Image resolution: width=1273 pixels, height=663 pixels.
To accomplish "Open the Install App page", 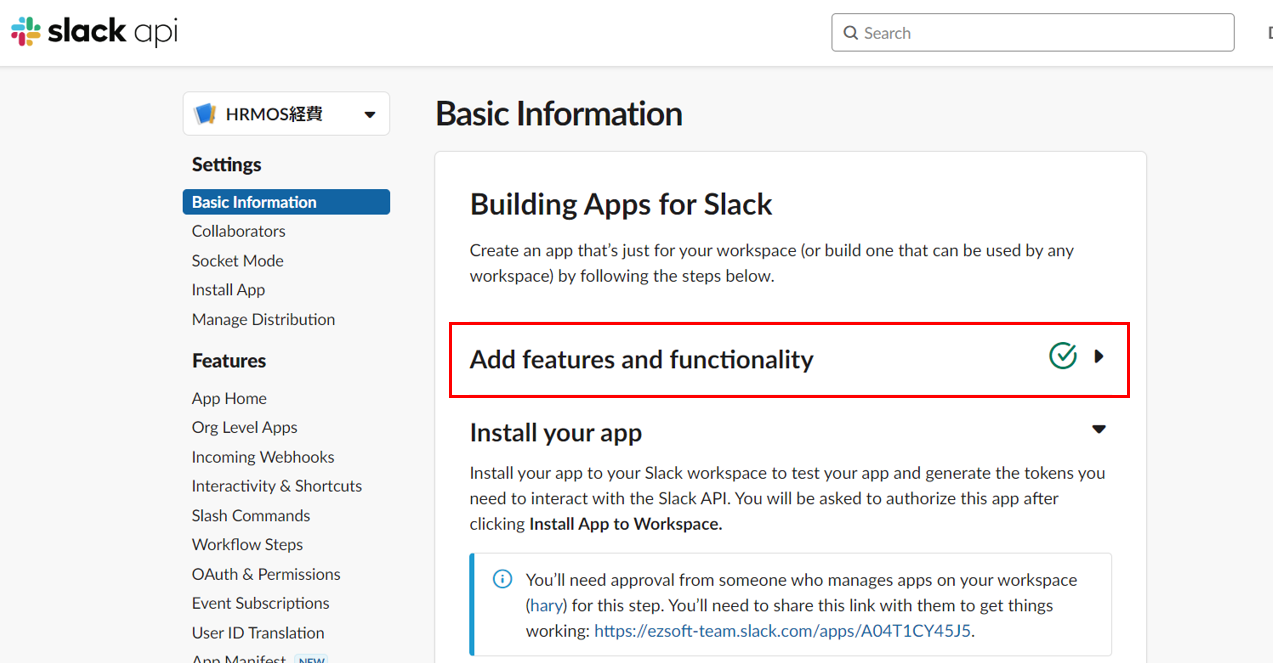I will tap(229, 290).
